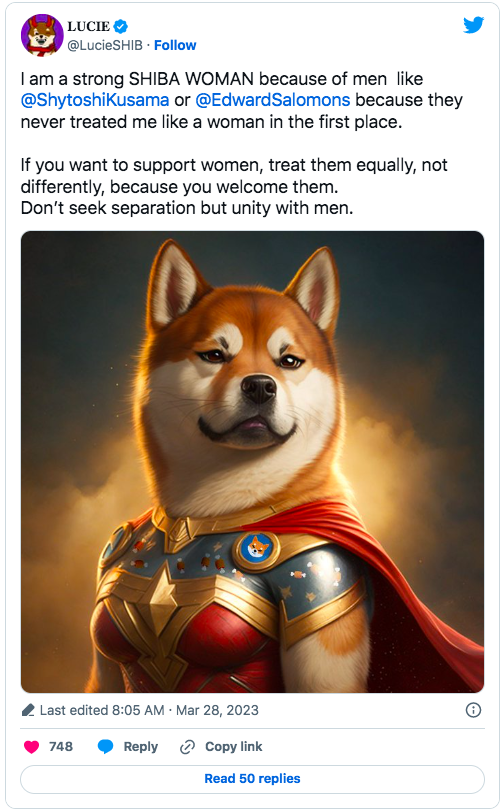Follow the LucieSHIB account

[175, 46]
